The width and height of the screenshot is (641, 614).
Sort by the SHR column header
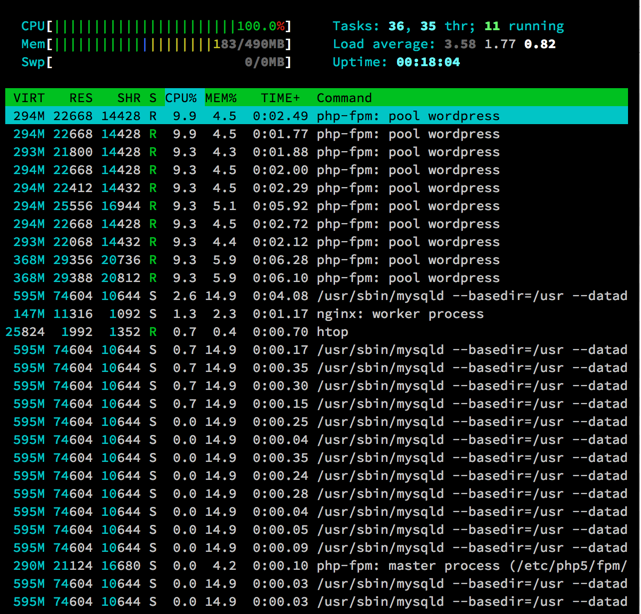coord(129,98)
